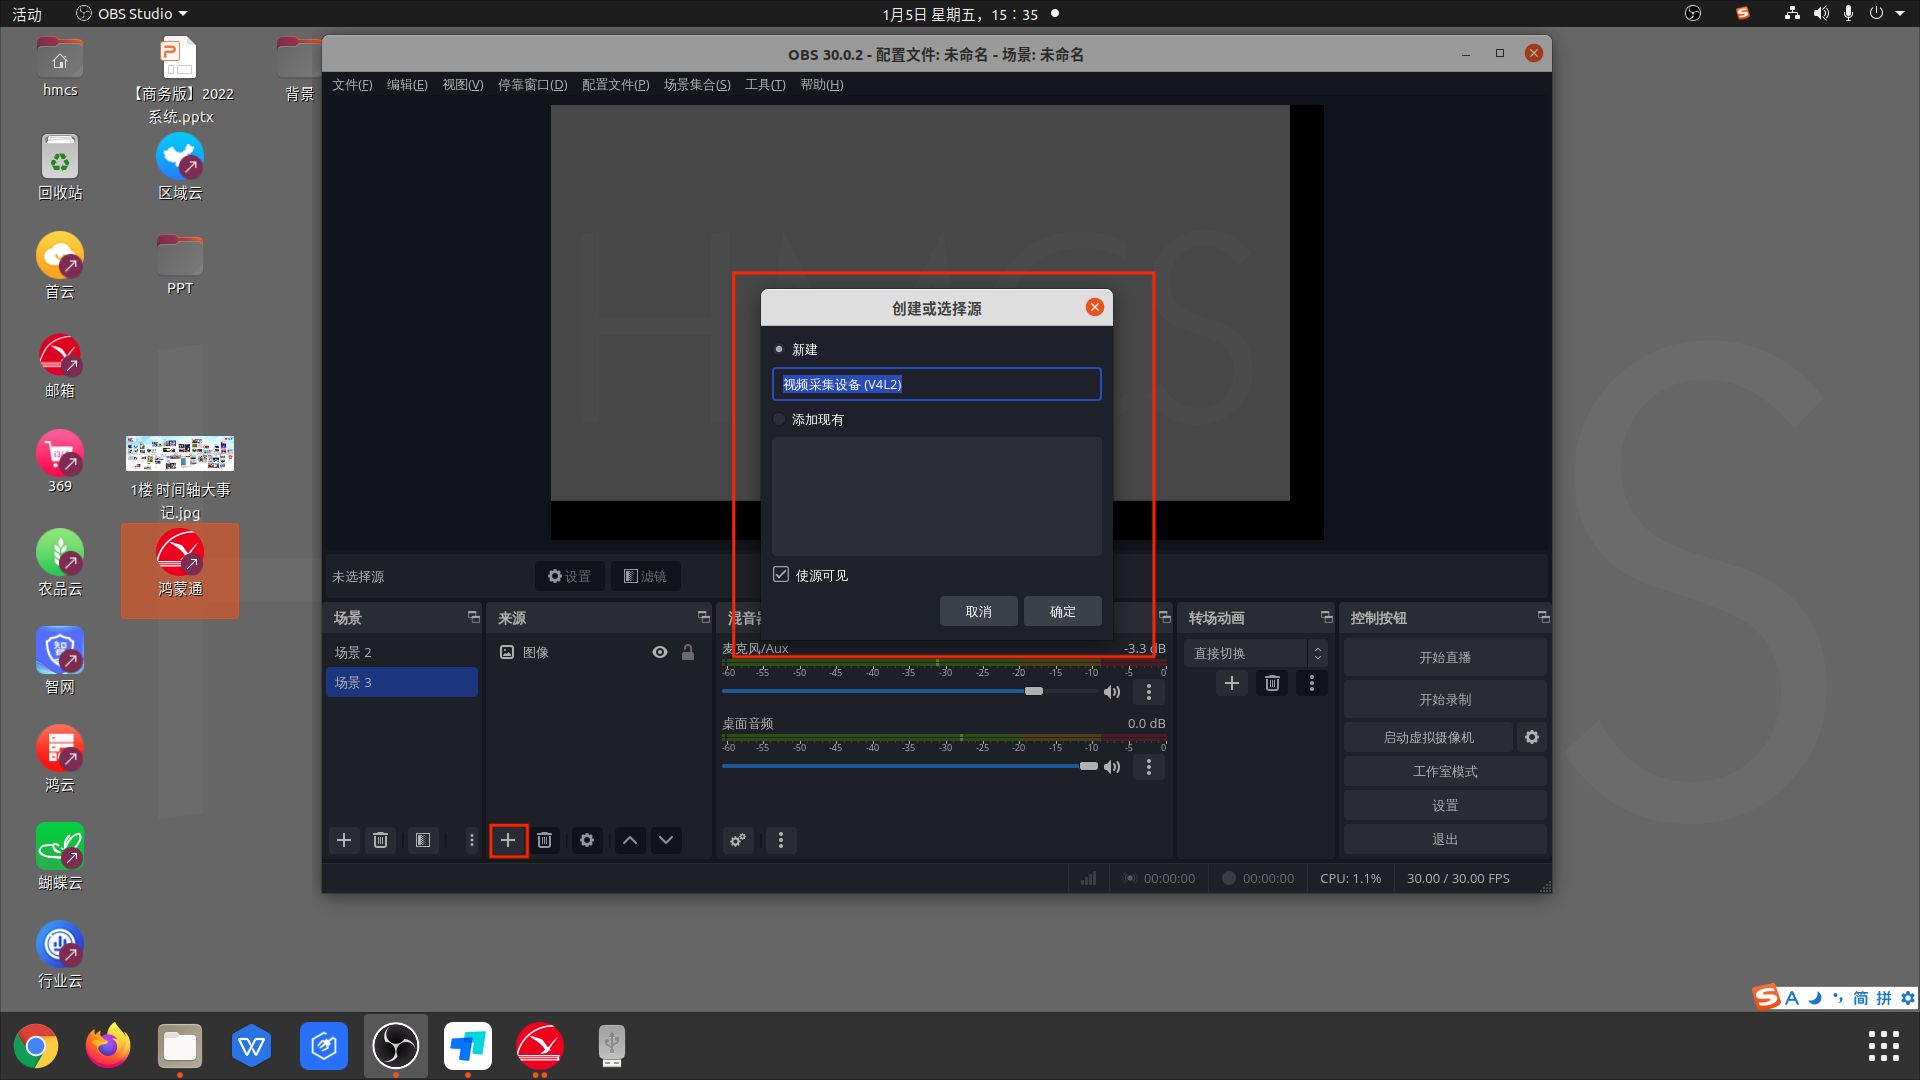Click the 取消 button in dialog
The image size is (1920, 1080).
(978, 611)
